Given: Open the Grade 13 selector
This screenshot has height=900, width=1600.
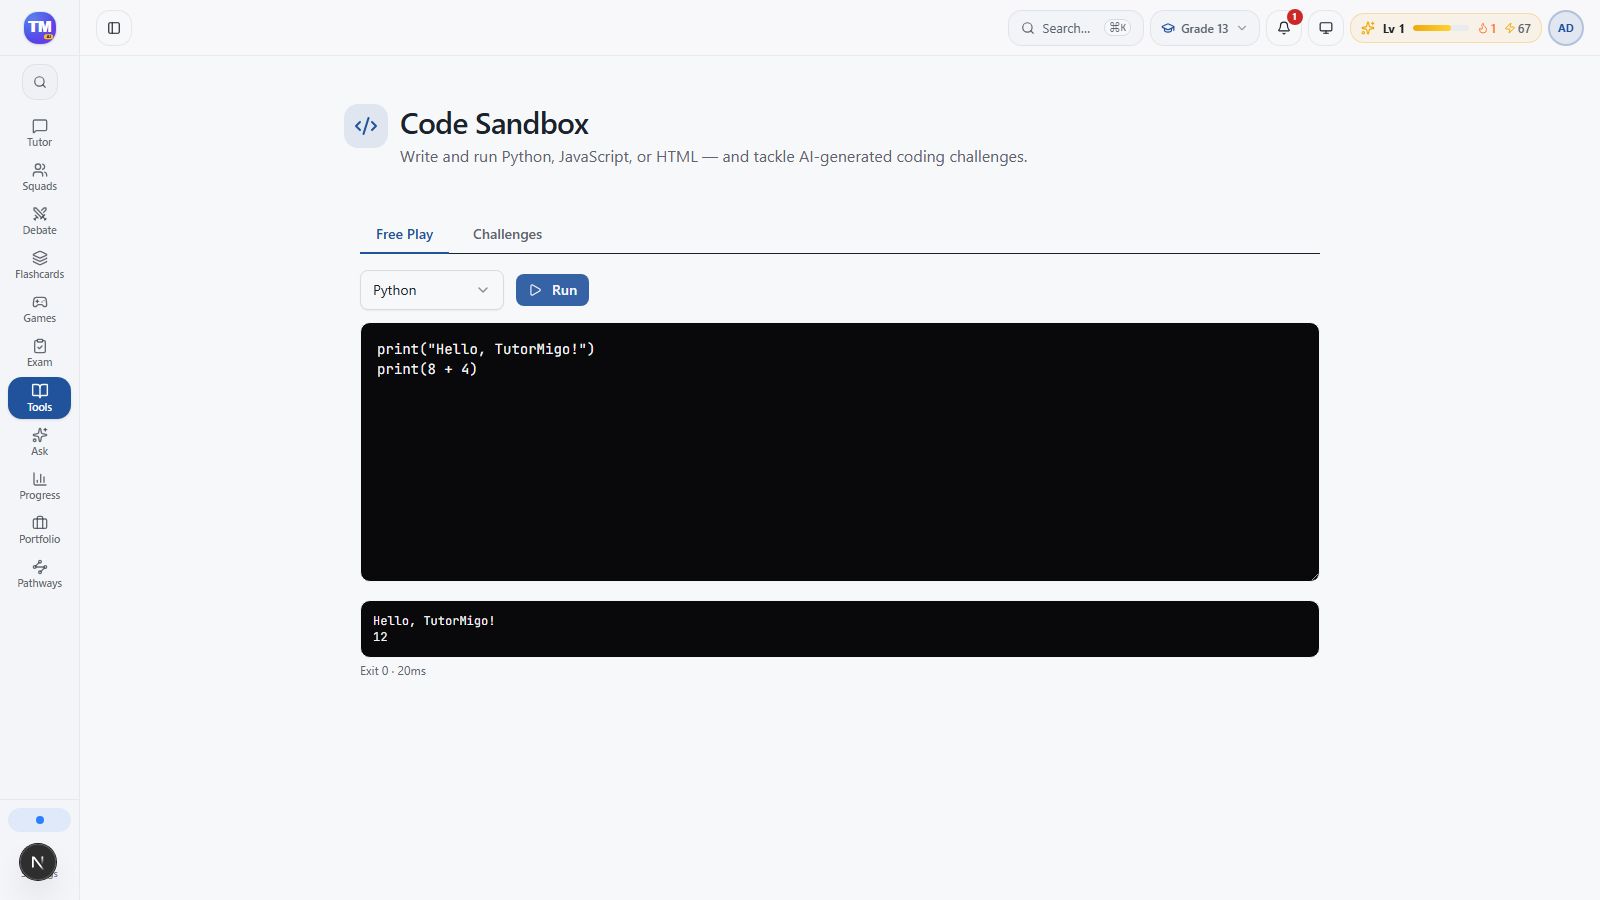Looking at the screenshot, I should (1204, 28).
